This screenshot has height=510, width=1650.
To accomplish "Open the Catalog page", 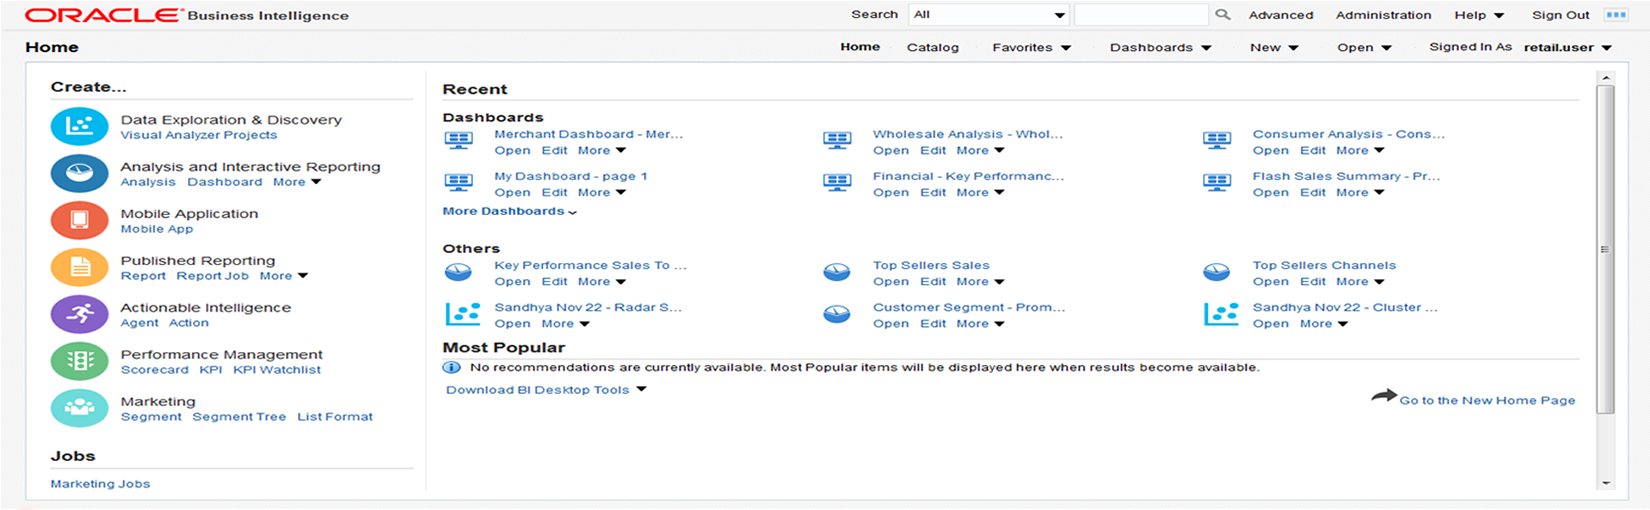I will tap(933, 47).
